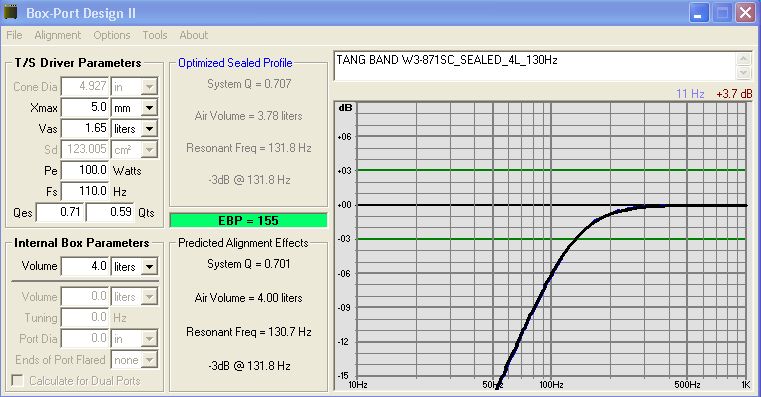Click the Qes input field (0.71)

coord(60,212)
